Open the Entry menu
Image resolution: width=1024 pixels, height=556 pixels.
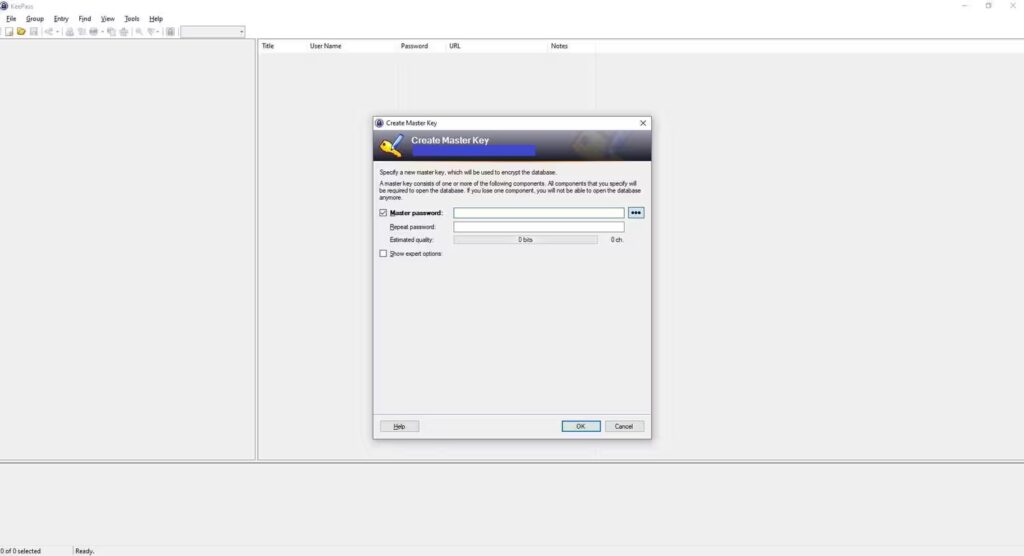click(x=61, y=19)
